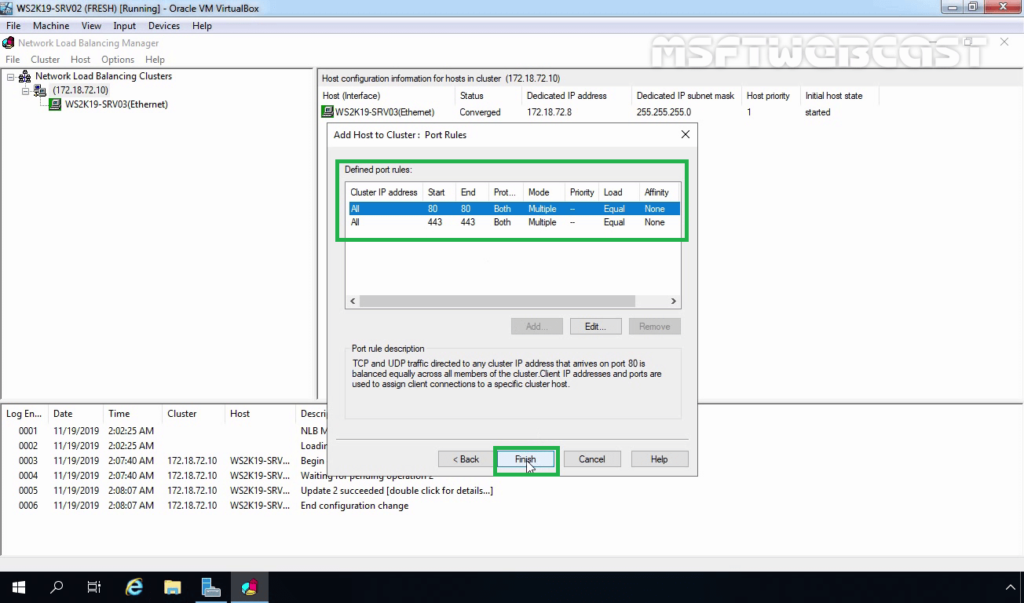This screenshot has height=603, width=1024.
Task: Close the Port Rules dialog with X
Action: [685, 134]
